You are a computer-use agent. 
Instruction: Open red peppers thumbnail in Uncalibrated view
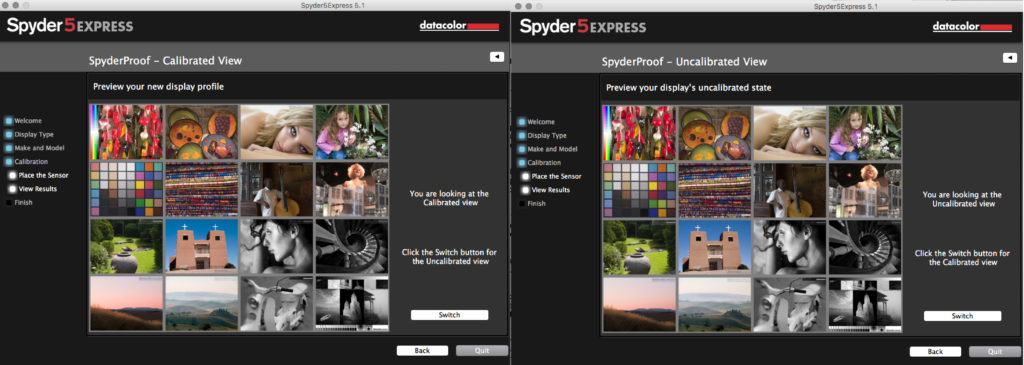pos(639,134)
